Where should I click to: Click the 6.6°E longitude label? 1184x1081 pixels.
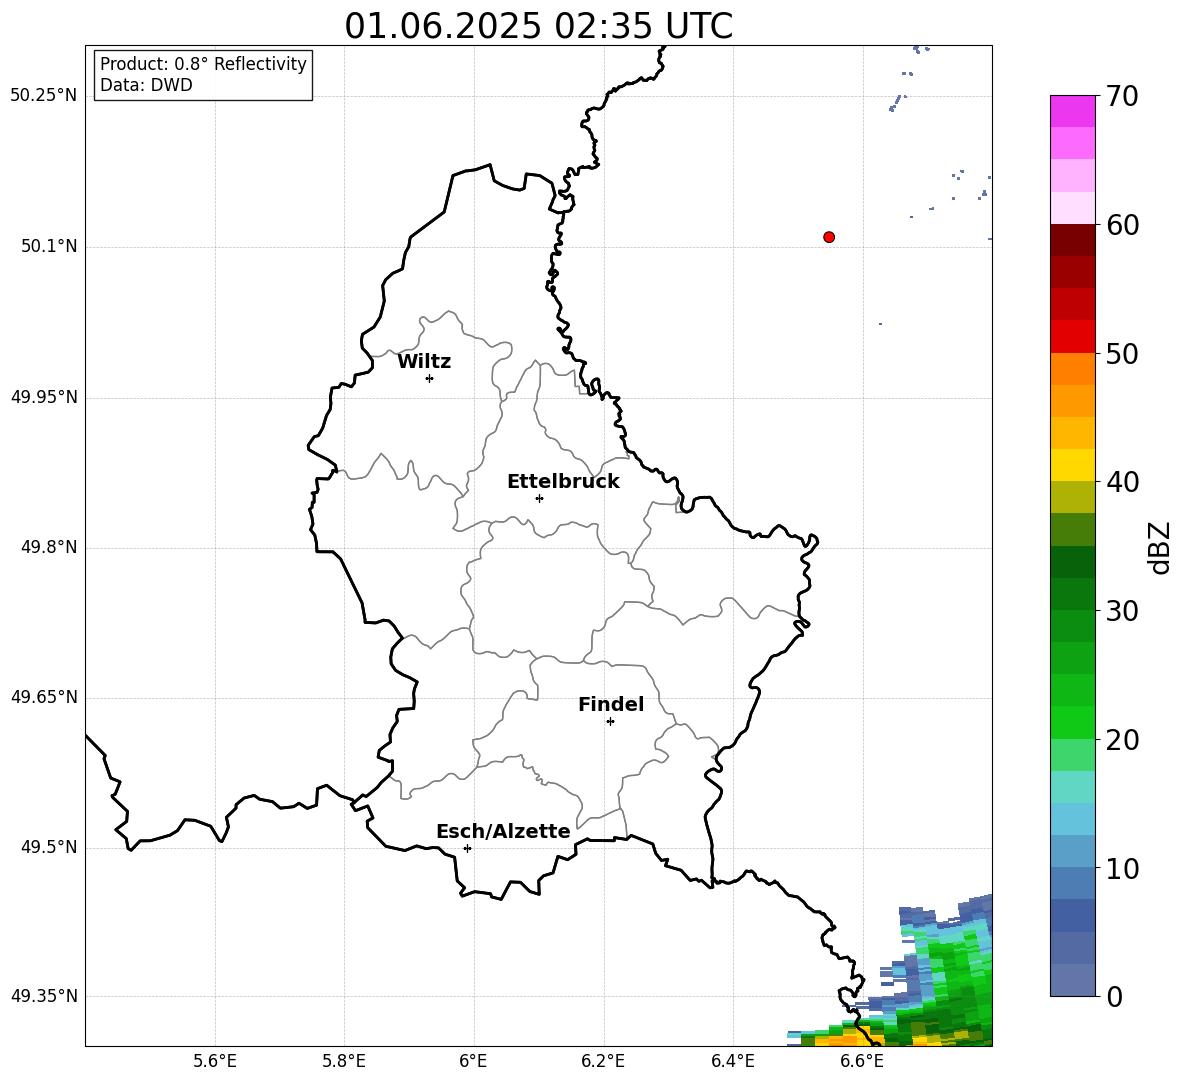pos(862,1061)
